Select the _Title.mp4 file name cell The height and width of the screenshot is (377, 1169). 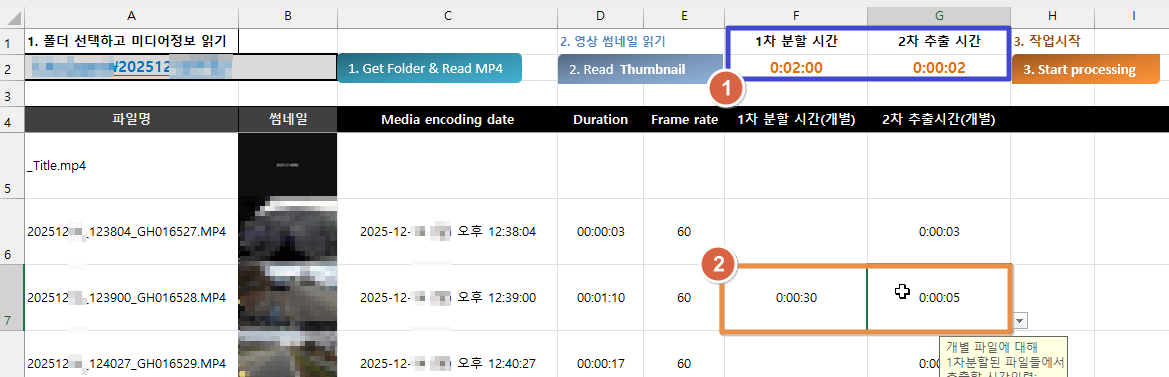[131, 165]
